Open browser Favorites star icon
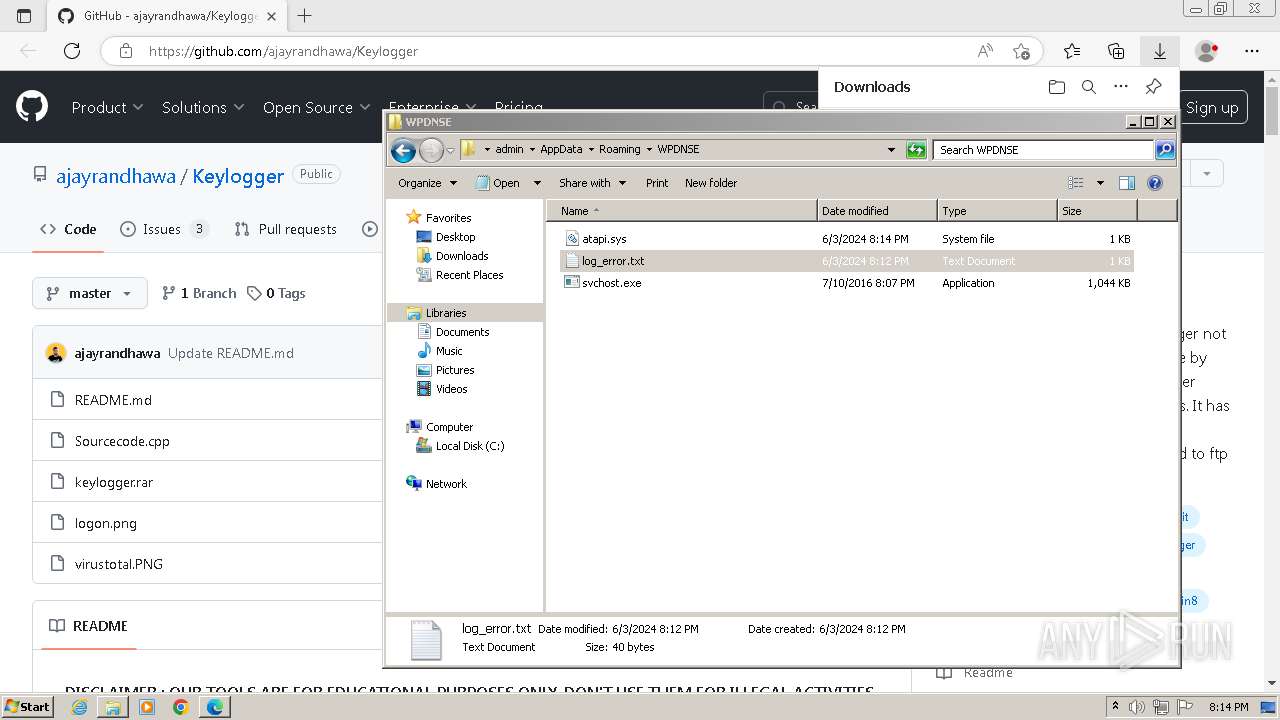1280x720 pixels. pyautogui.click(x=1072, y=51)
